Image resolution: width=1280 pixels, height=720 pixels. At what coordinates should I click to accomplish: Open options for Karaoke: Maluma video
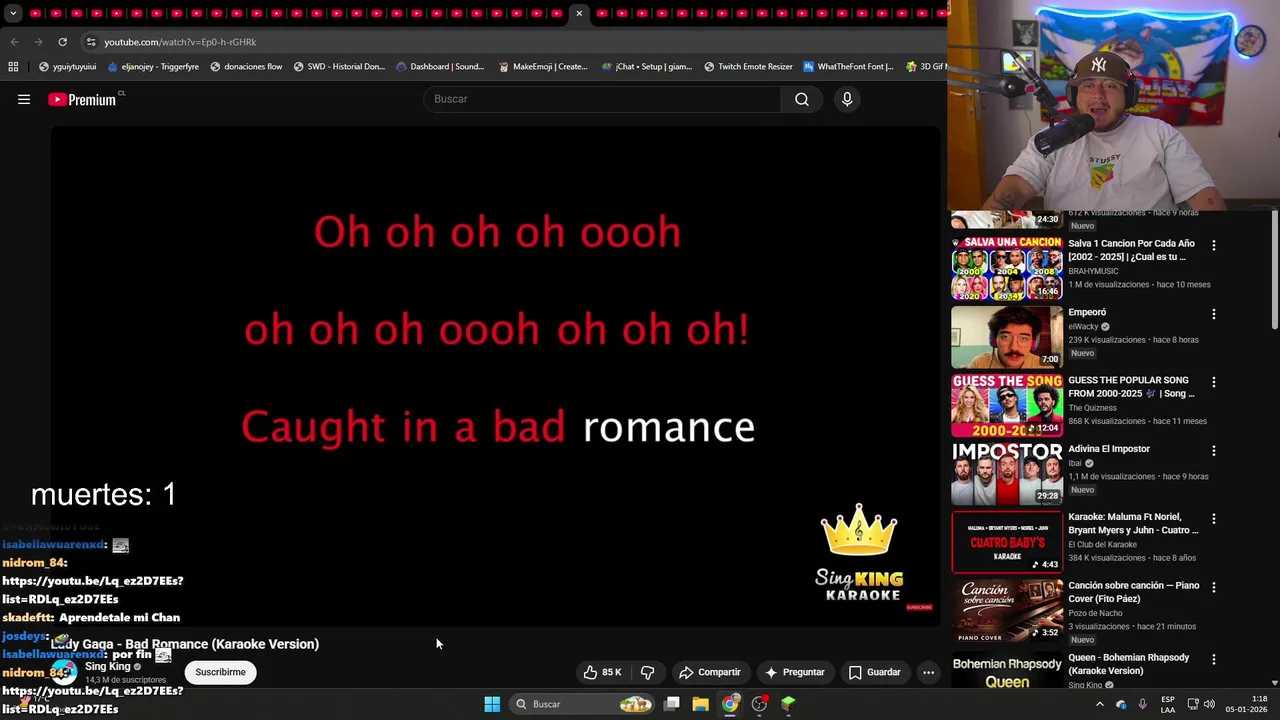coord(1214,519)
